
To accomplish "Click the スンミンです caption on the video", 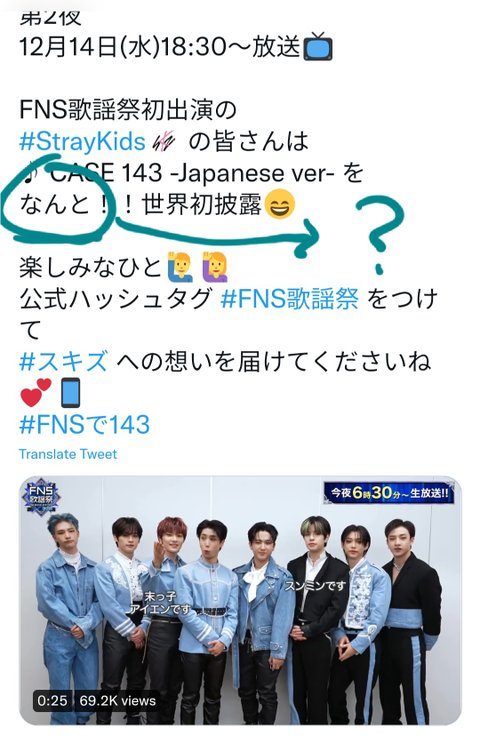I will (315, 585).
